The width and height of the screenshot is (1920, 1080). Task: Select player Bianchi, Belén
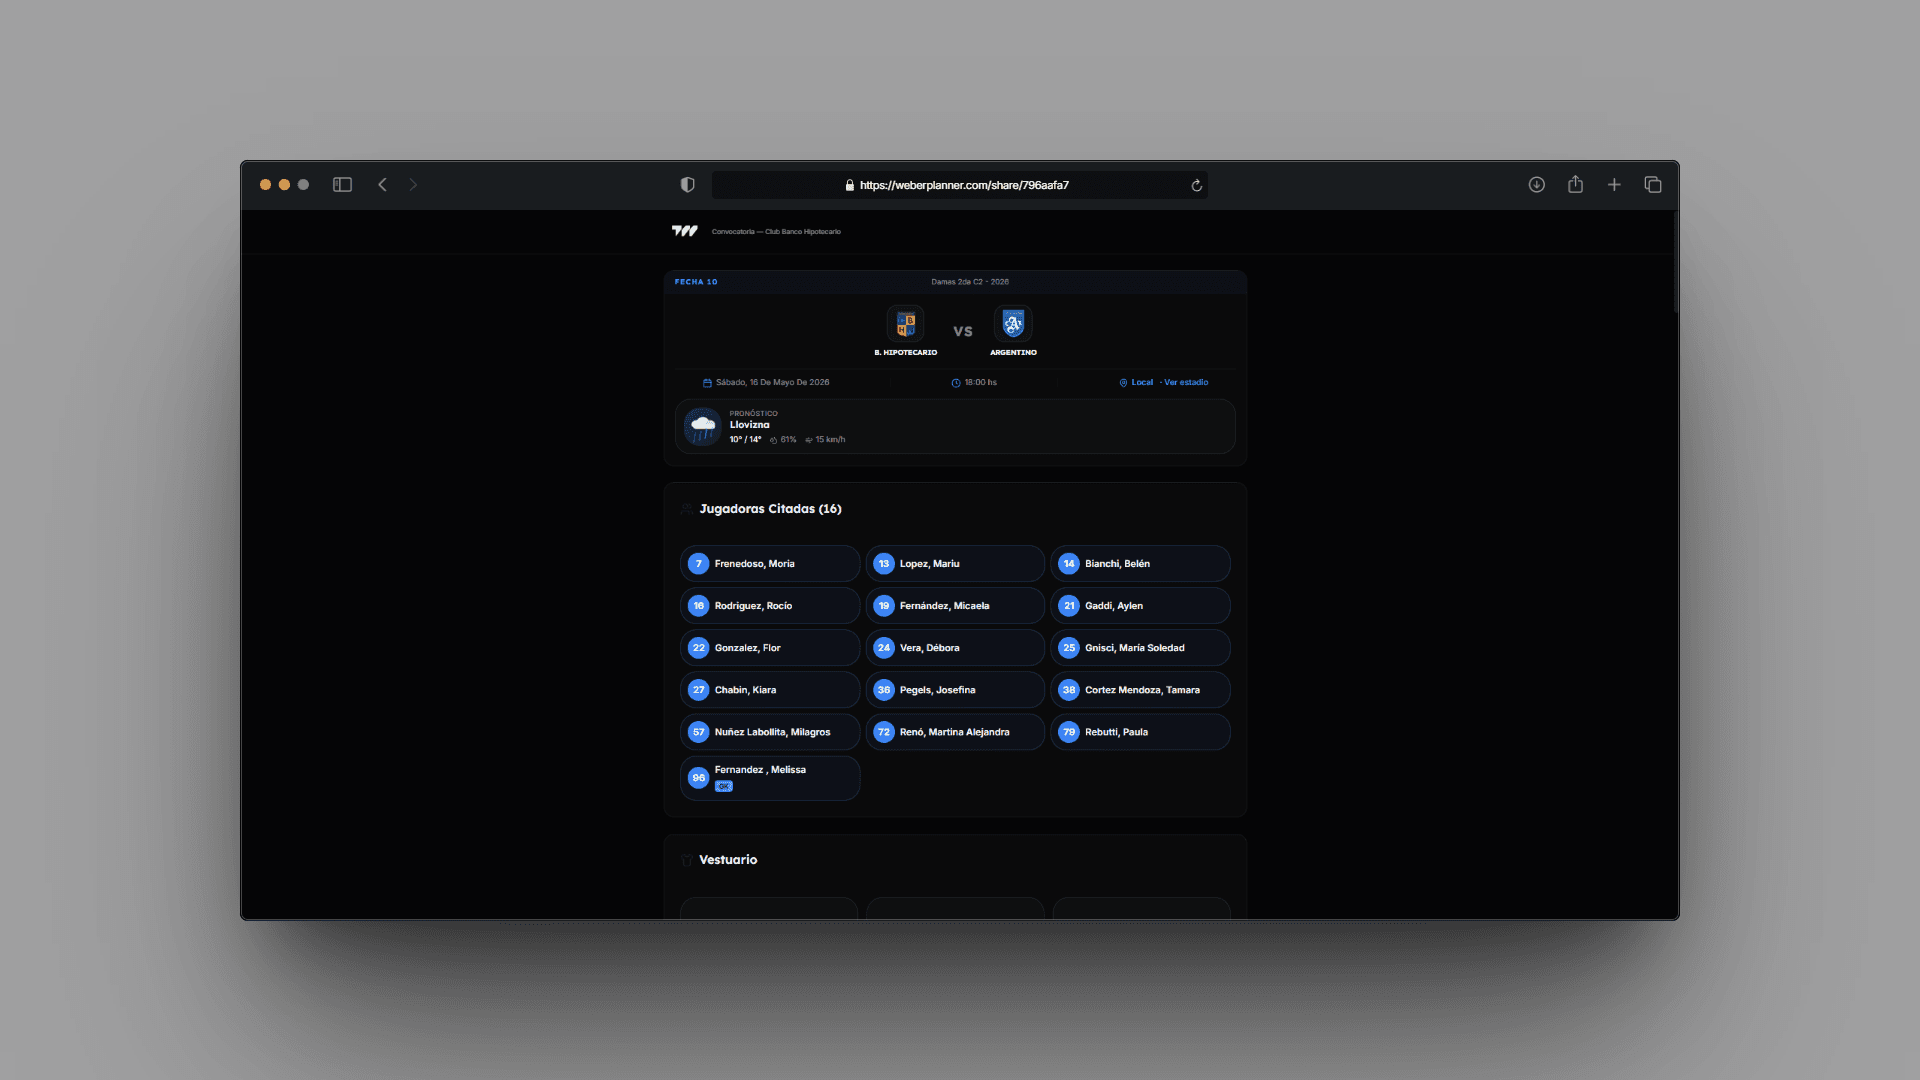1140,564
